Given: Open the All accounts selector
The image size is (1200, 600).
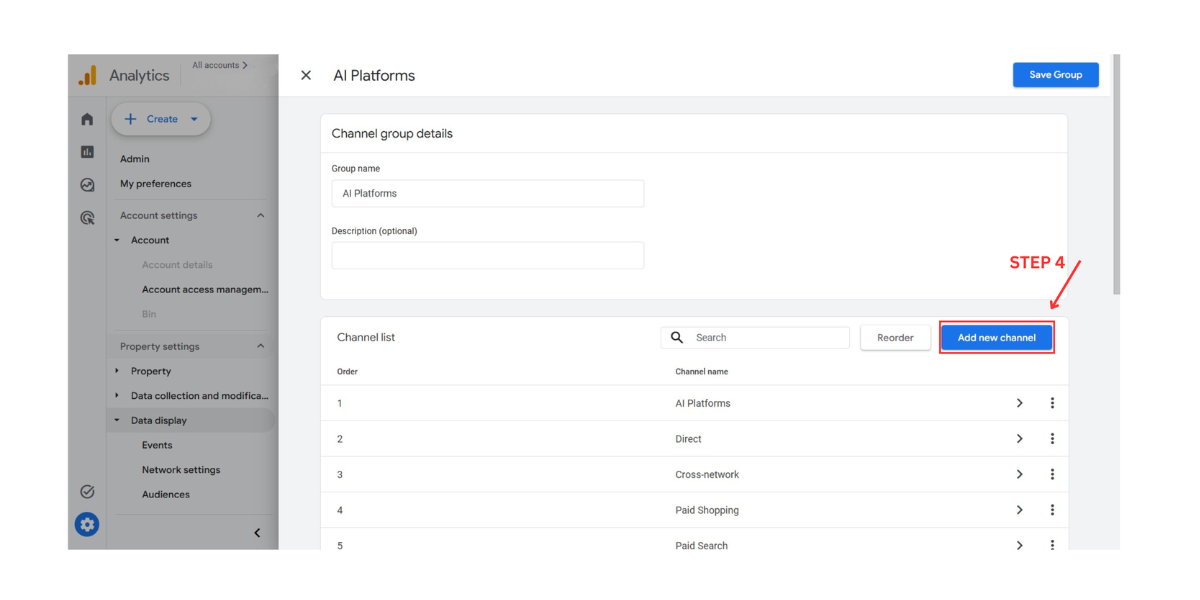Looking at the screenshot, I should click(x=220, y=65).
